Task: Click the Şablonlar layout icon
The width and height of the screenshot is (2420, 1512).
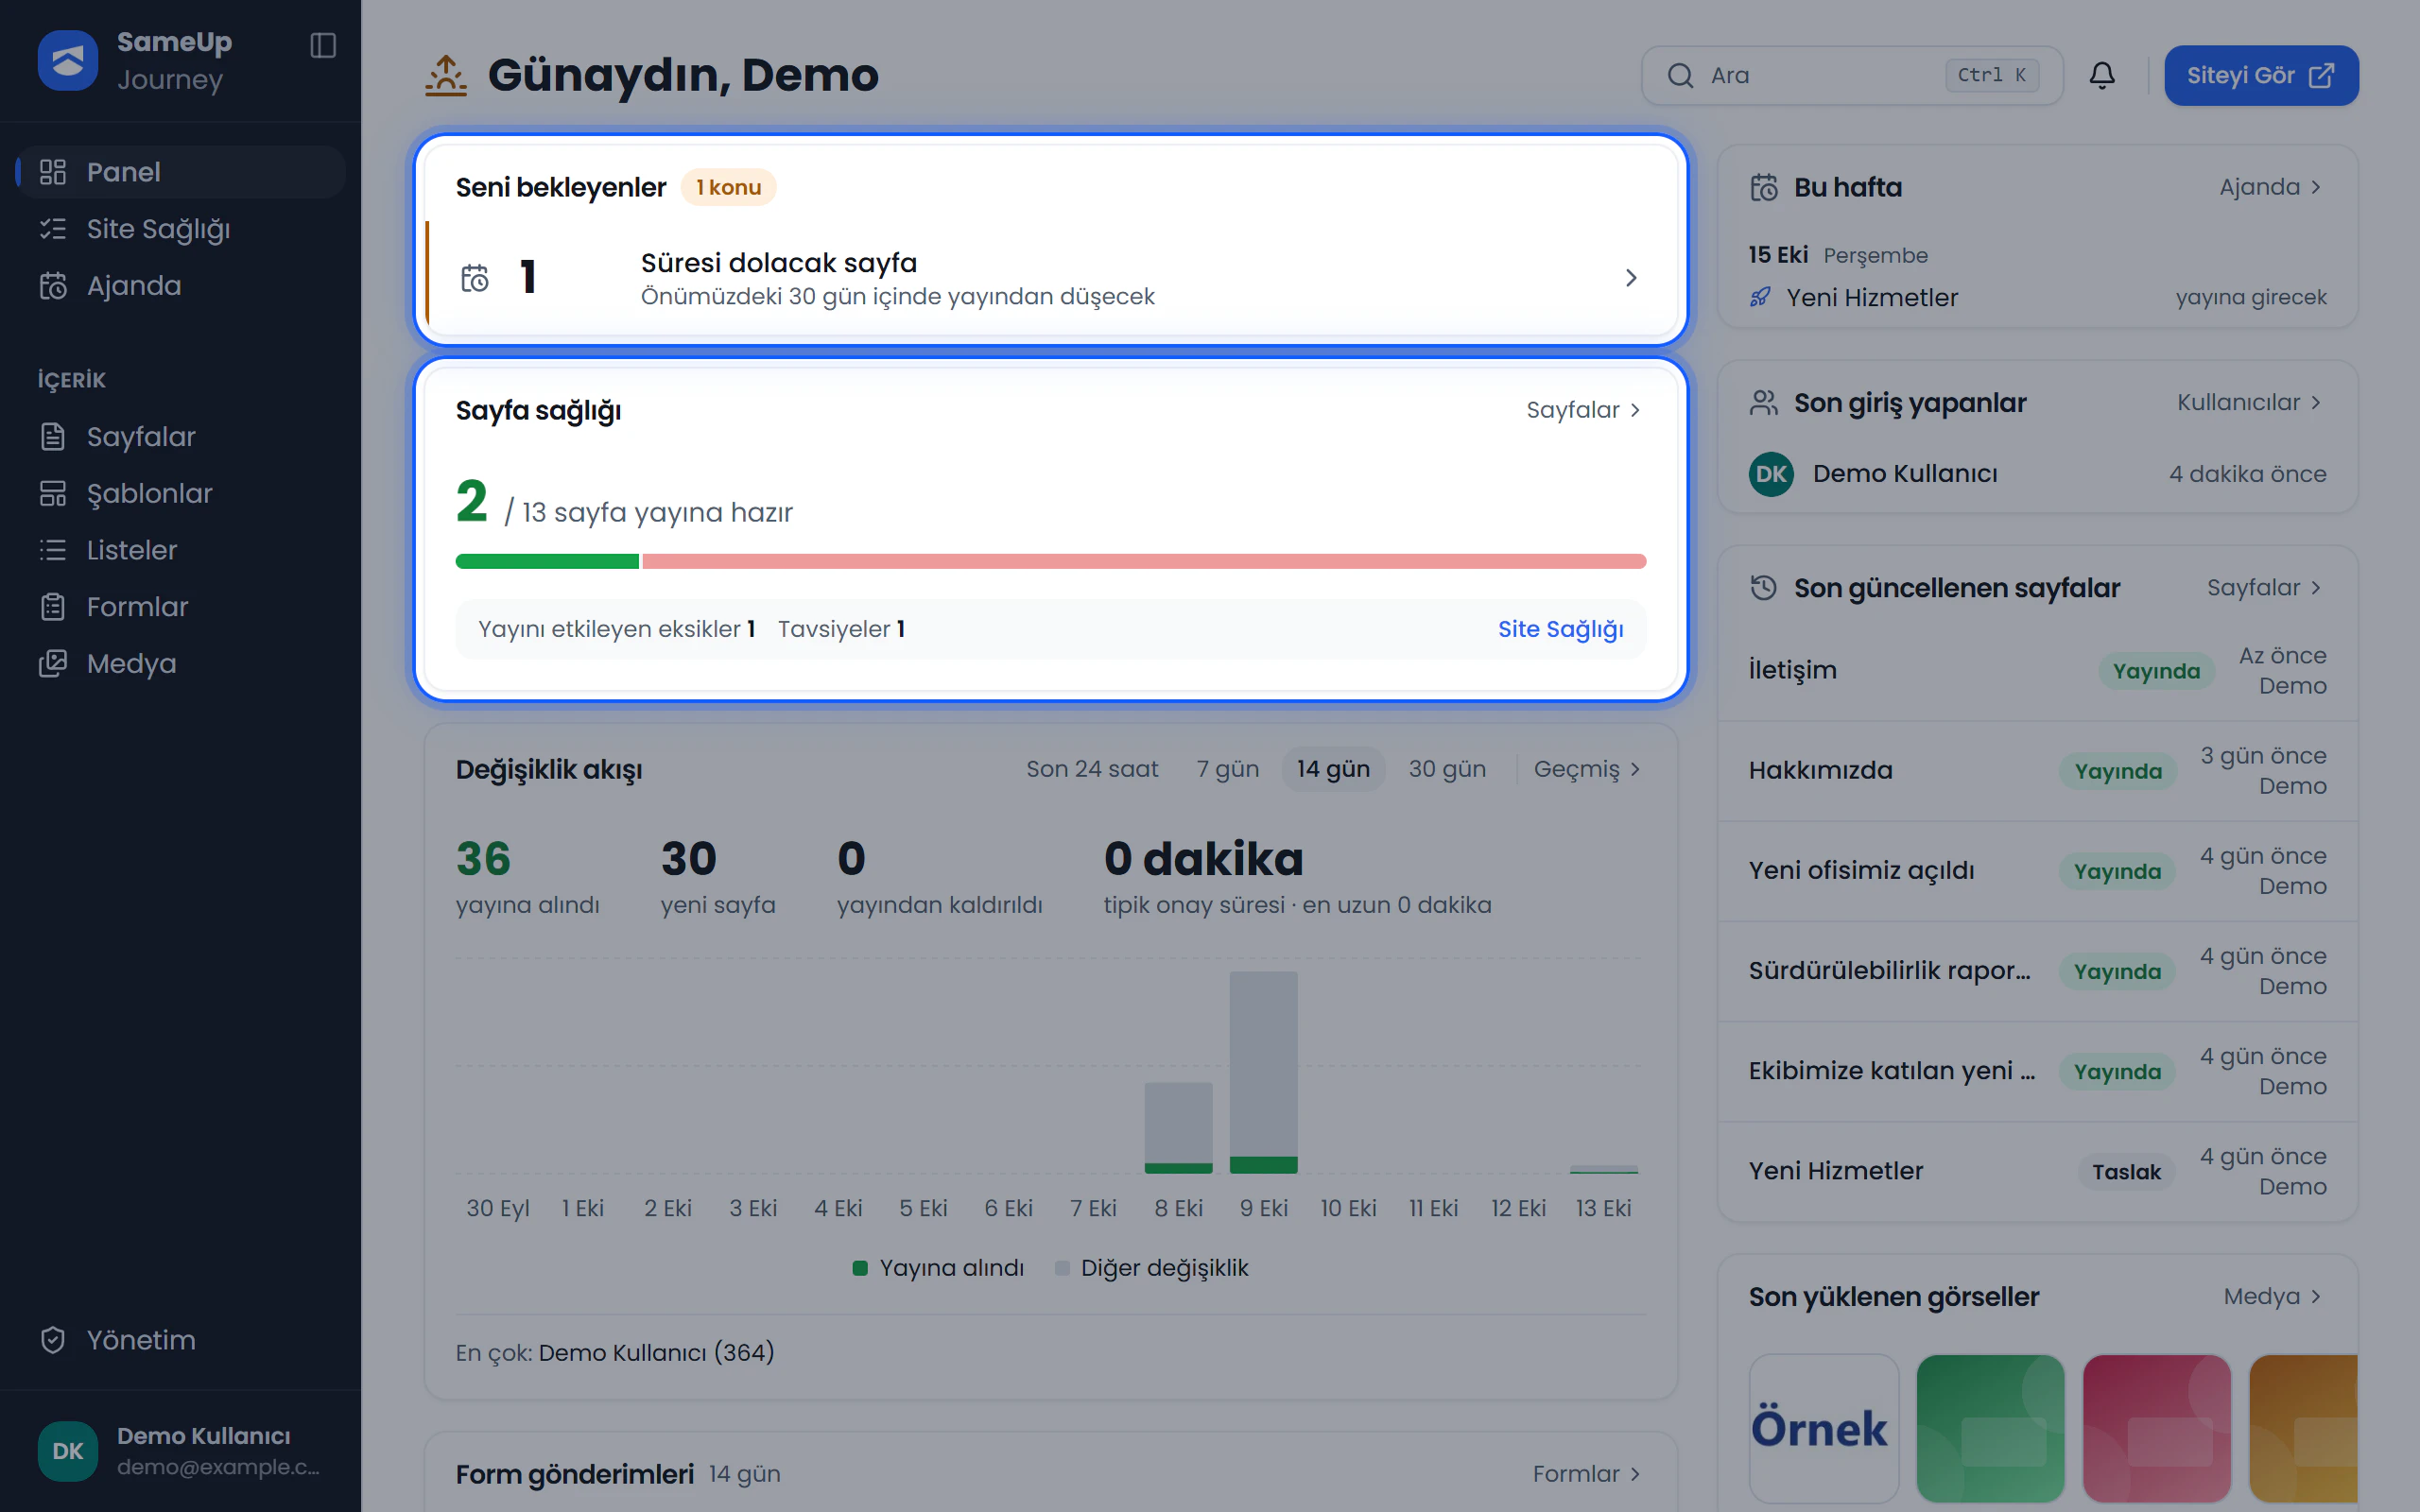Action: [x=53, y=493]
